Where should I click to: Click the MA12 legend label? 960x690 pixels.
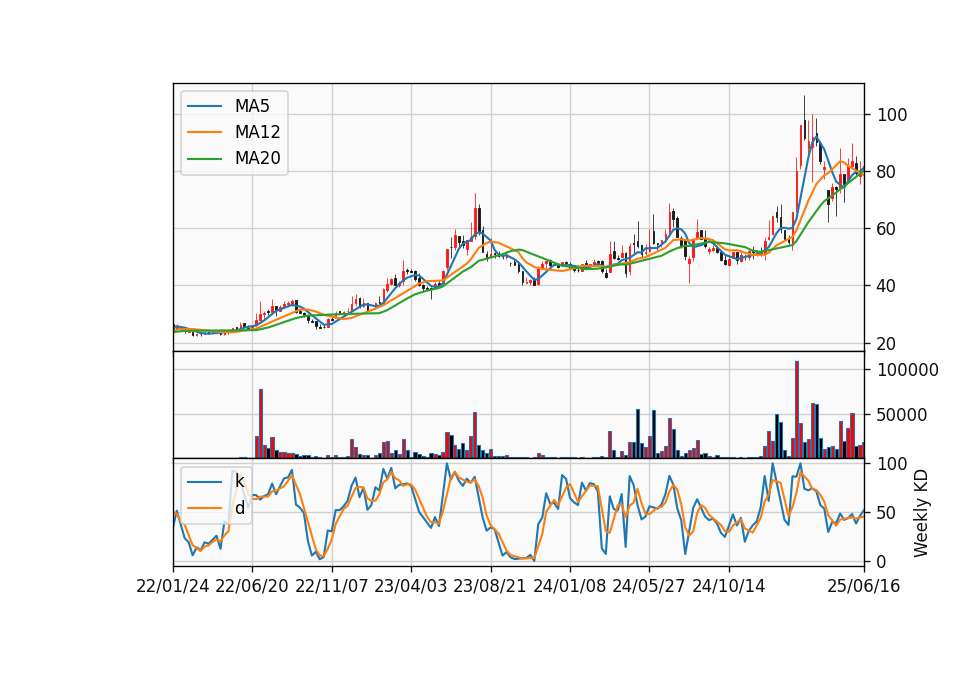[257, 132]
